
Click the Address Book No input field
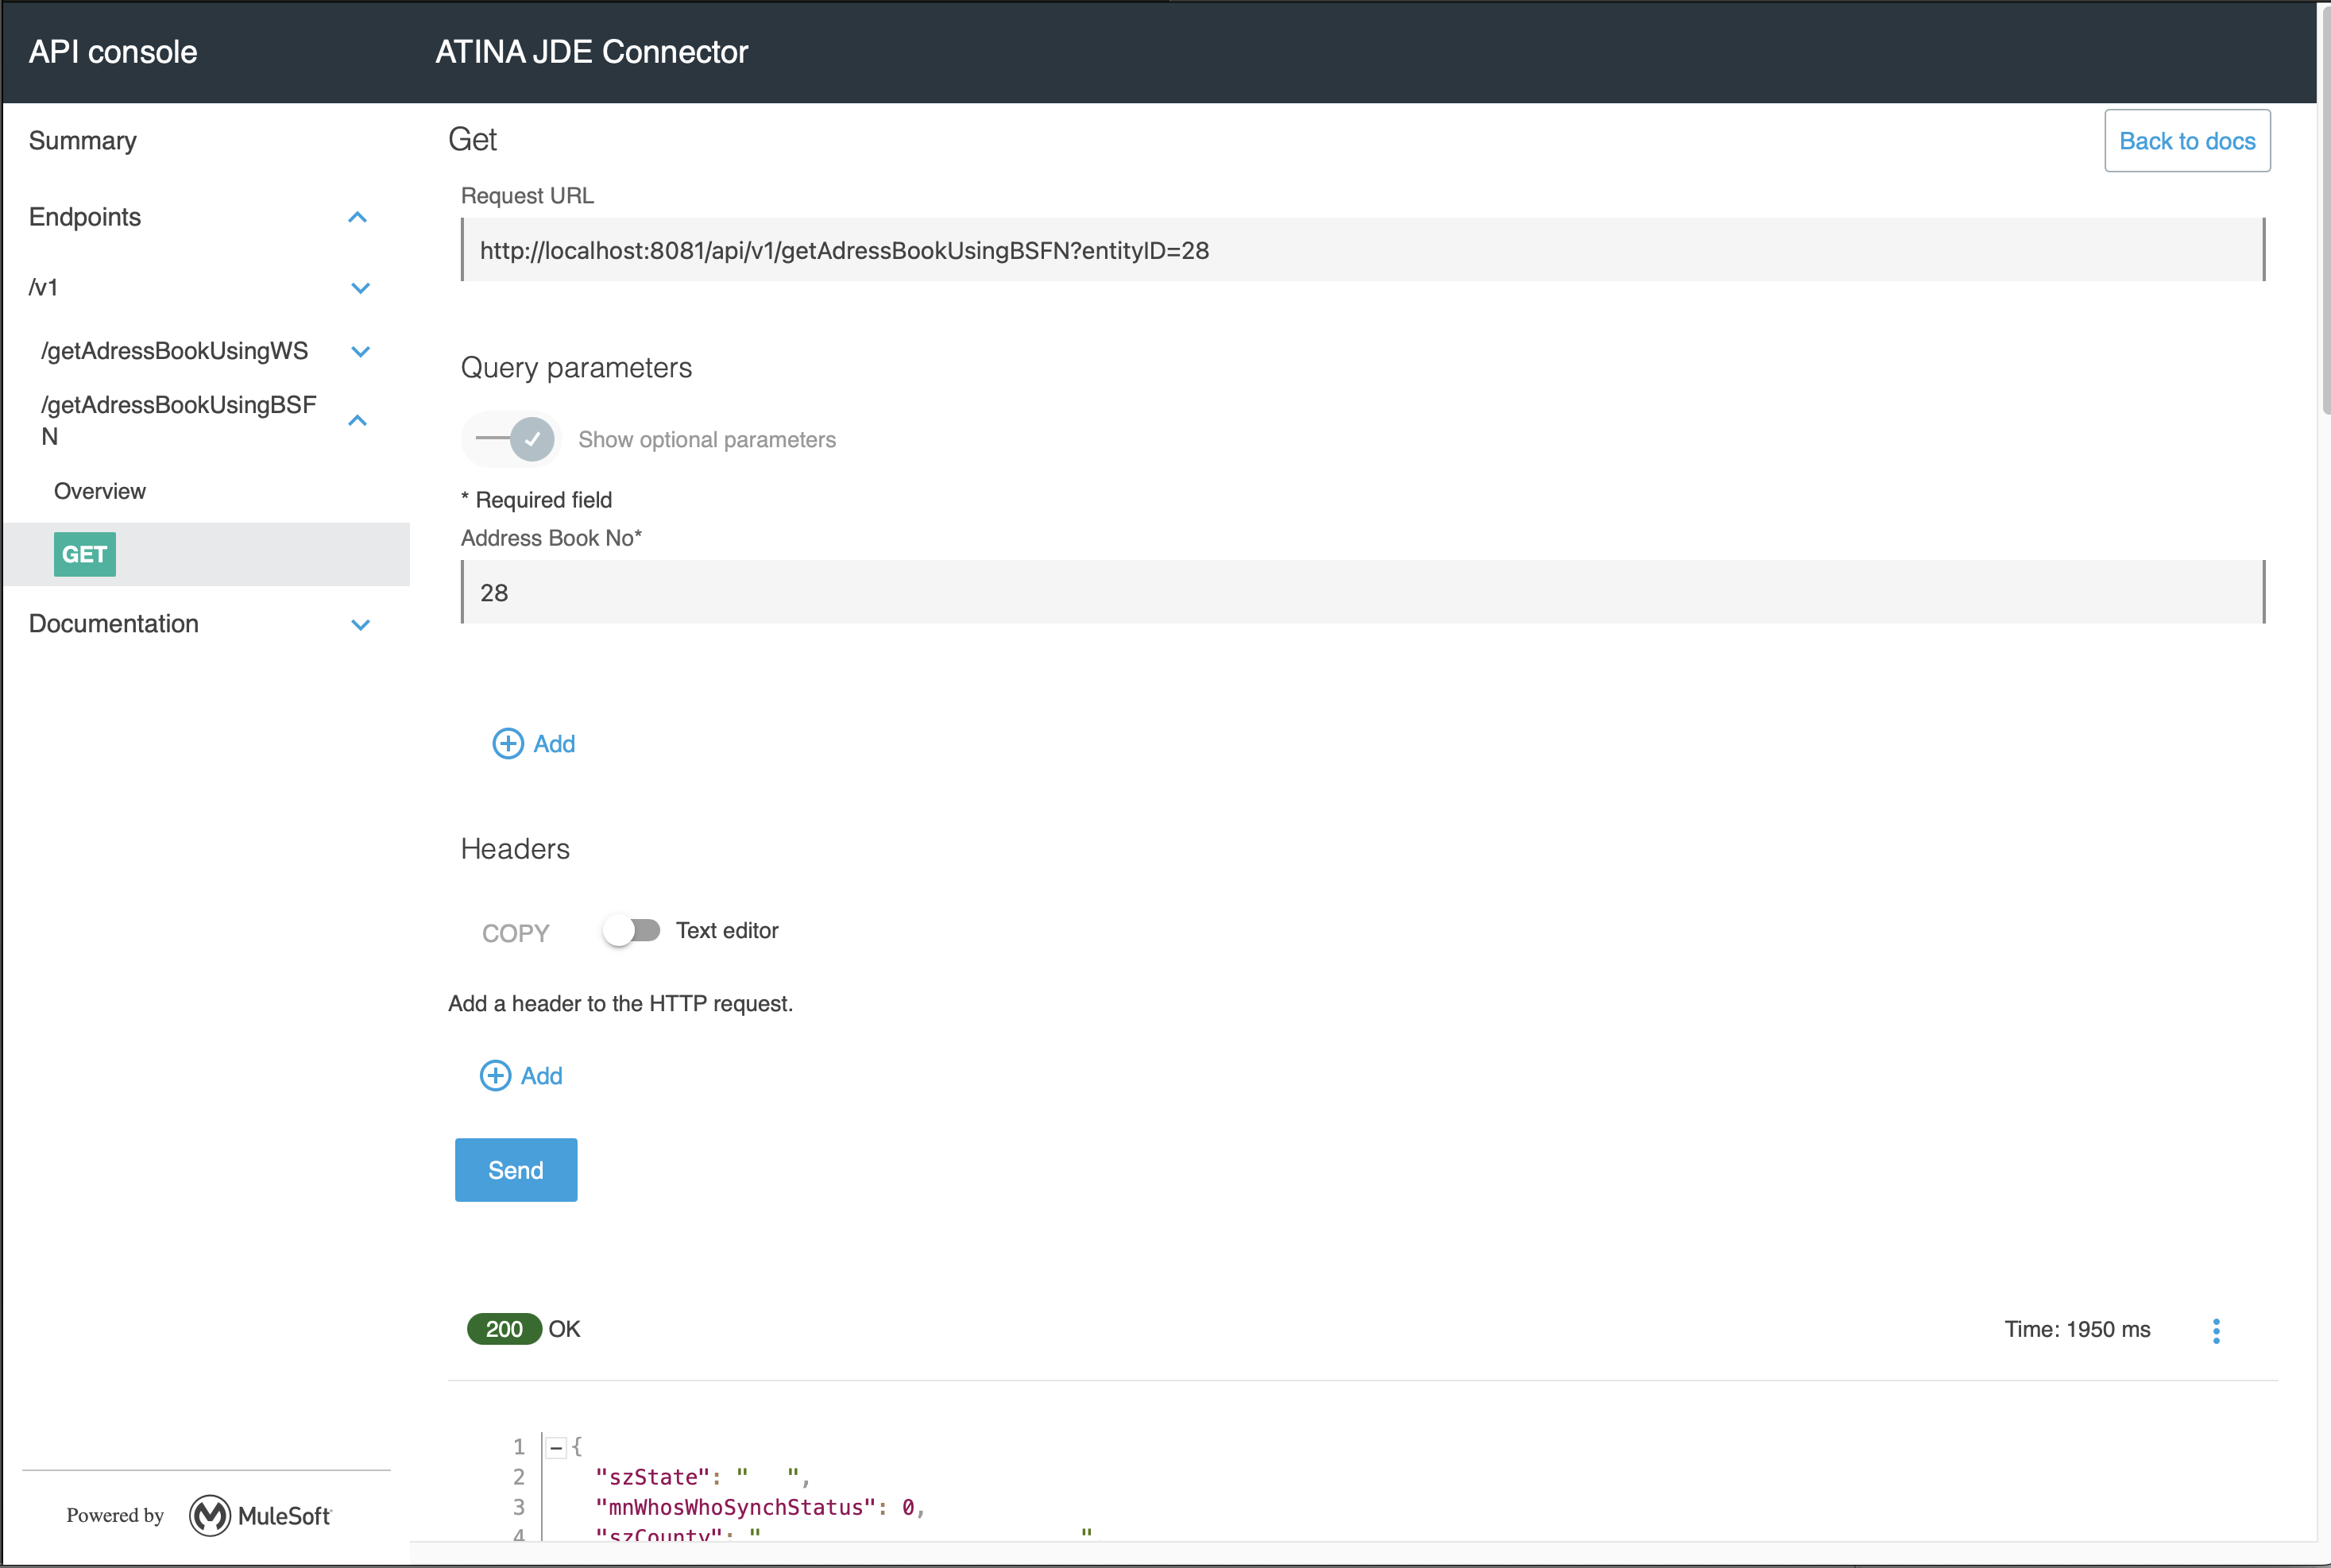[x=1362, y=592]
